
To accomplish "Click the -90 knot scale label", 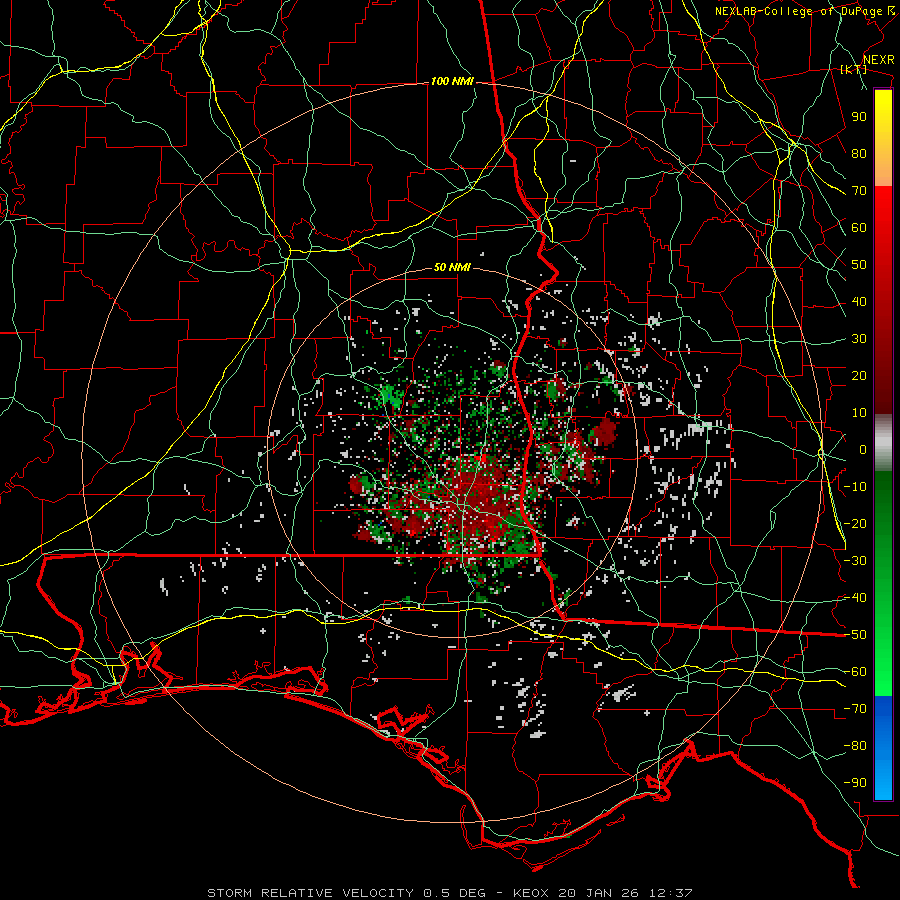I will point(855,783).
